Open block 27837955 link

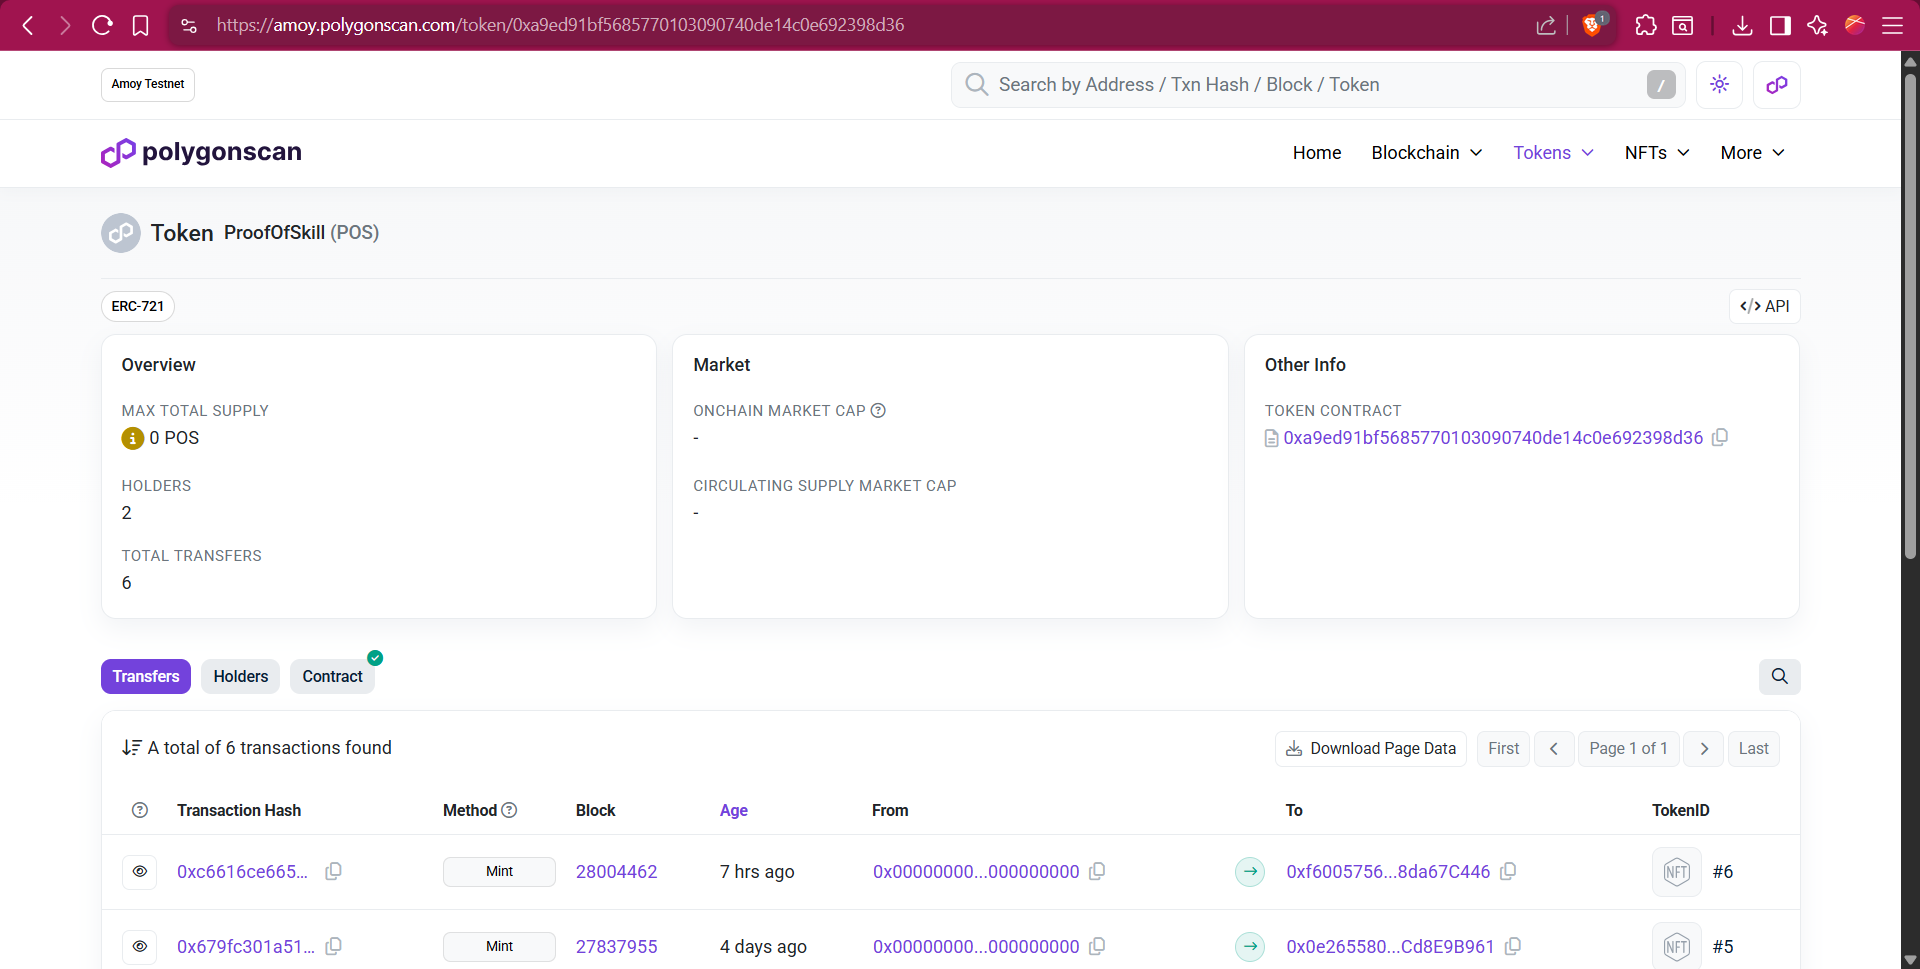[617, 947]
